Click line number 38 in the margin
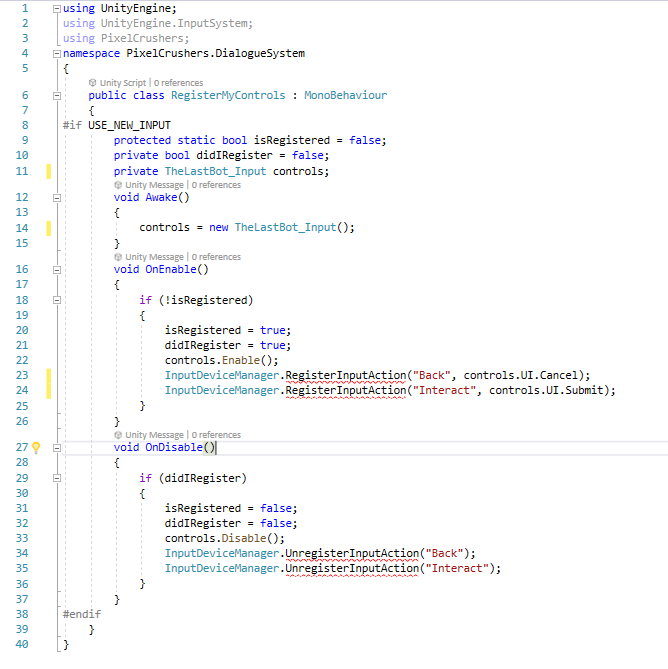Viewport: 668px width, 669px height. pyautogui.click(x=22, y=614)
